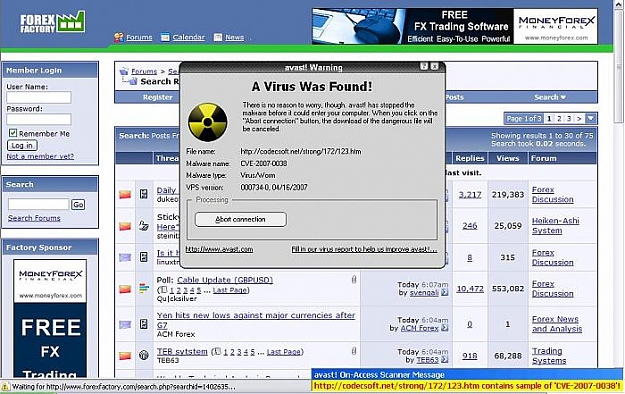Open the 246 replies count link
The width and height of the screenshot is (625, 394).
click(x=470, y=226)
